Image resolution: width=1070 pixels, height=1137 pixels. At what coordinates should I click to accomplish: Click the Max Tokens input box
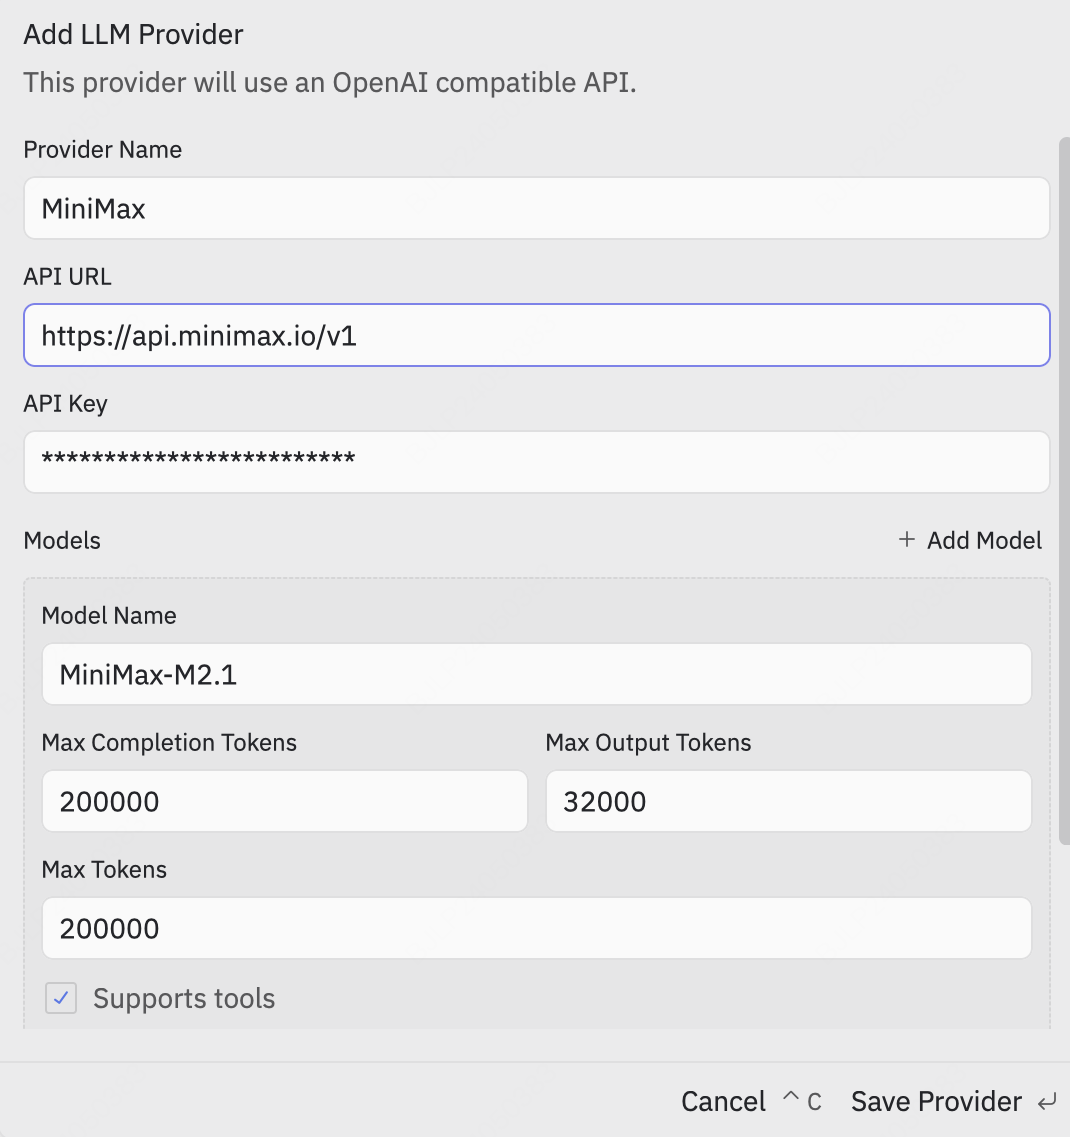(536, 928)
